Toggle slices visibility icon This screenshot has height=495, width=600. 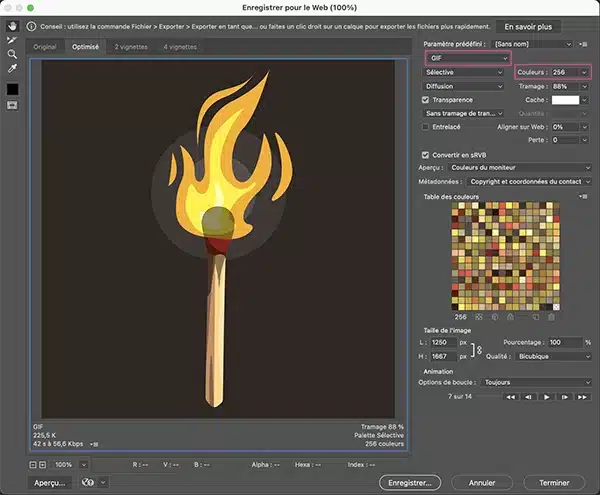(12, 105)
